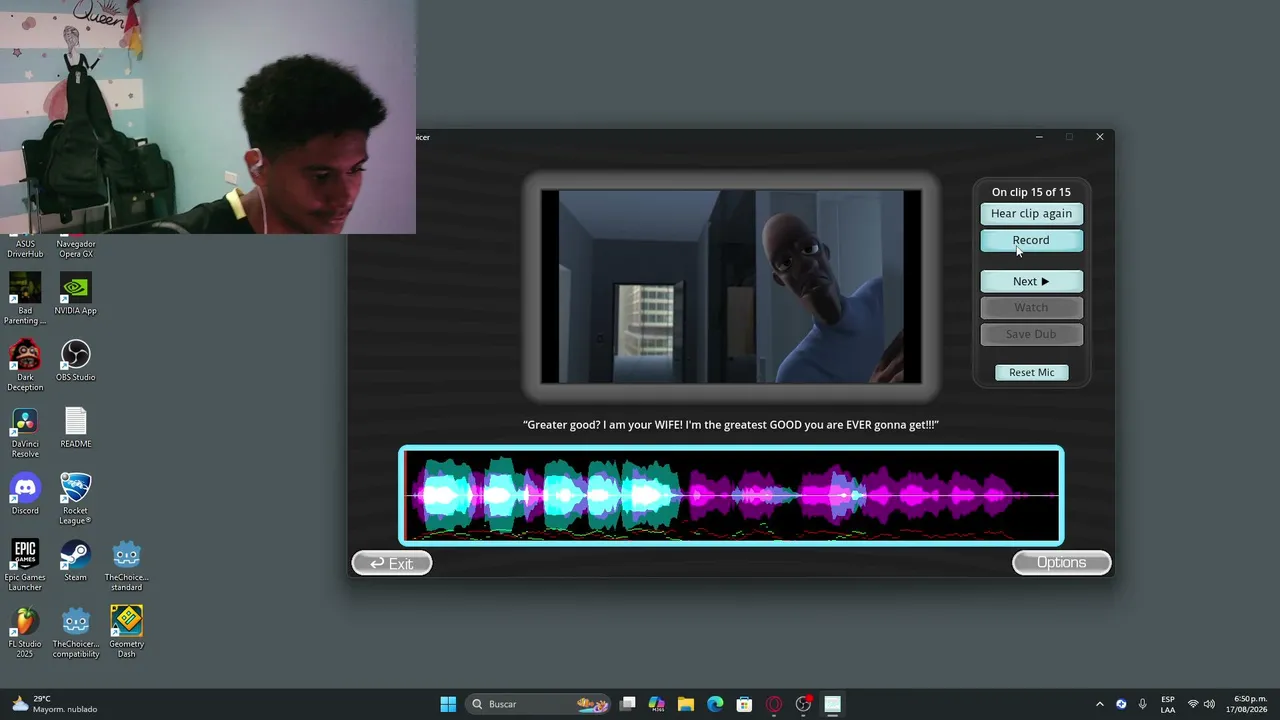Go to the Next clip
This screenshot has height=720, width=1280.
coord(1031,281)
